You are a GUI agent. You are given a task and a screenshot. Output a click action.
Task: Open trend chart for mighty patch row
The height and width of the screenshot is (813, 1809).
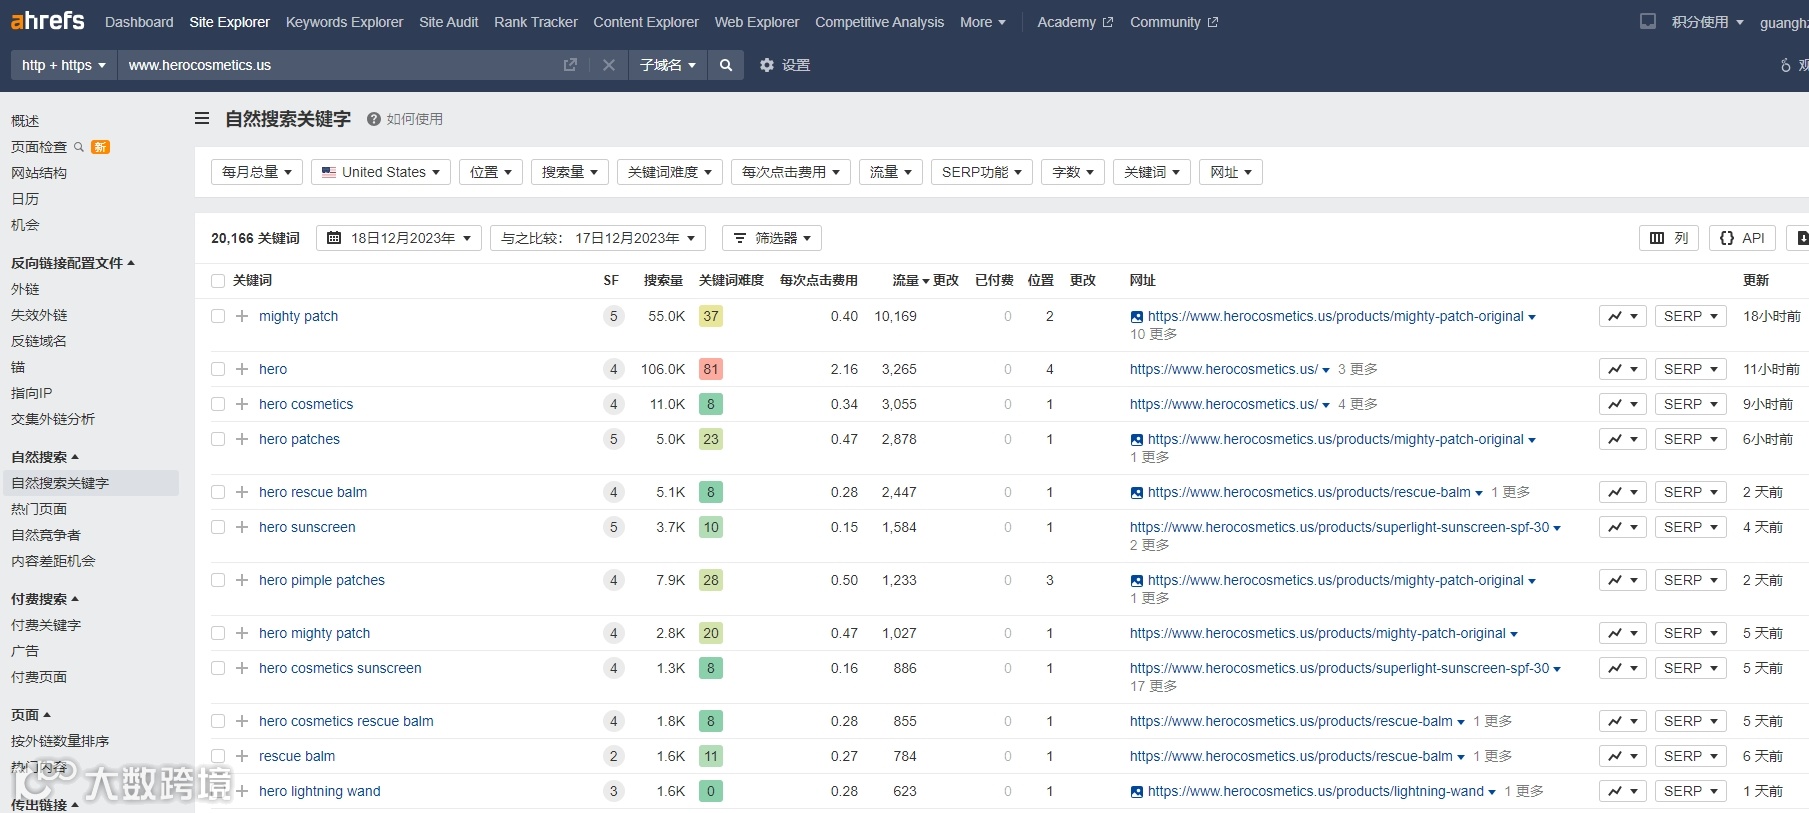[x=1622, y=316]
